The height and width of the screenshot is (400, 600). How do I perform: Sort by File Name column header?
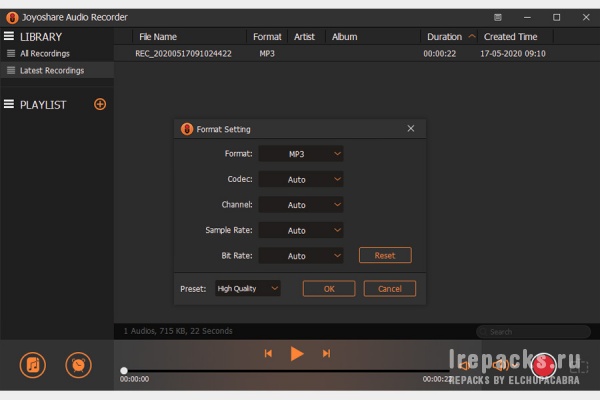158,37
